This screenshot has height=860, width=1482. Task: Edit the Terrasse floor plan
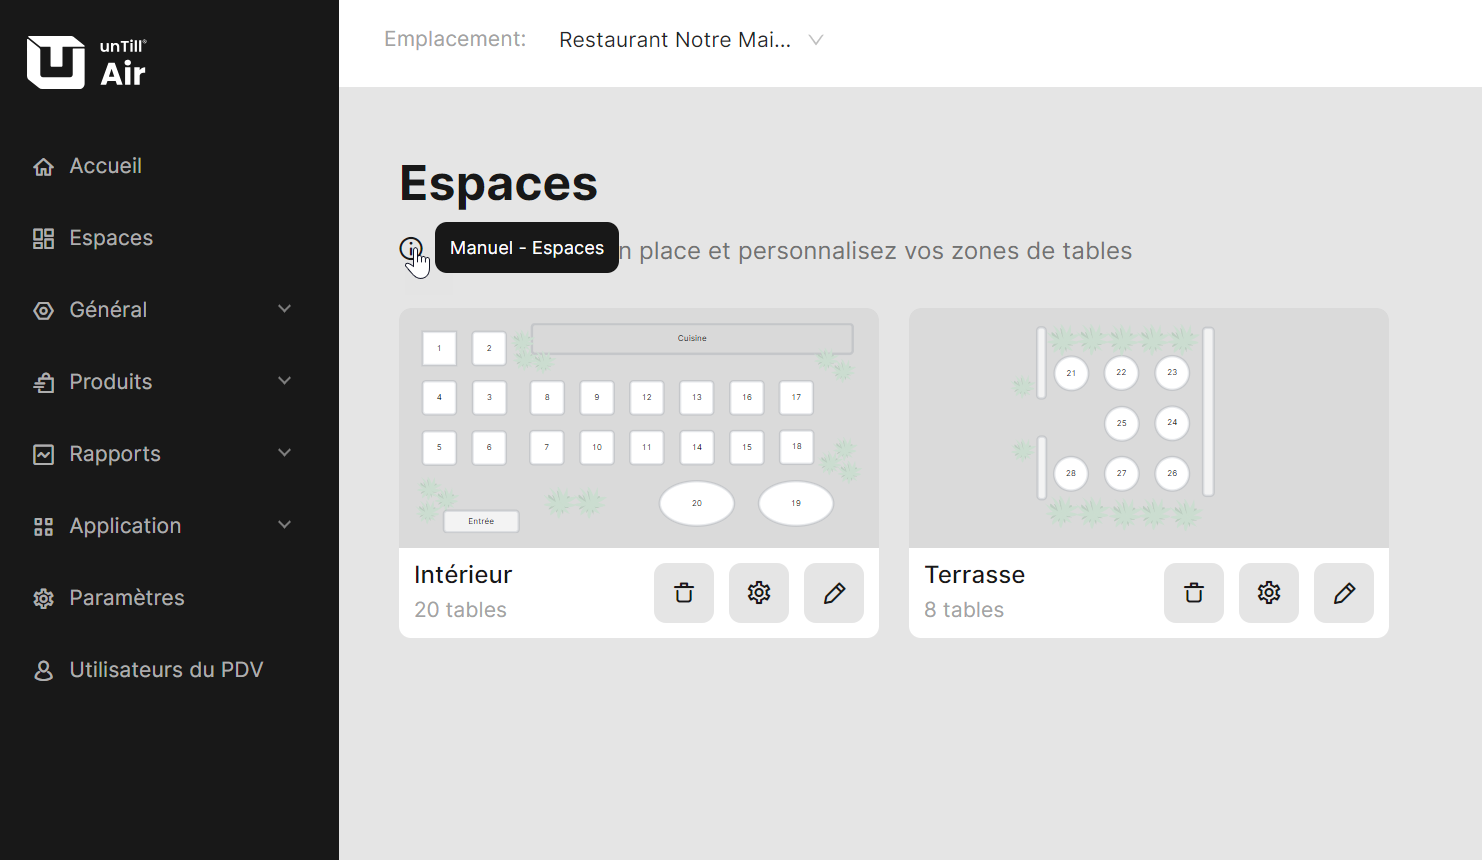(1344, 593)
